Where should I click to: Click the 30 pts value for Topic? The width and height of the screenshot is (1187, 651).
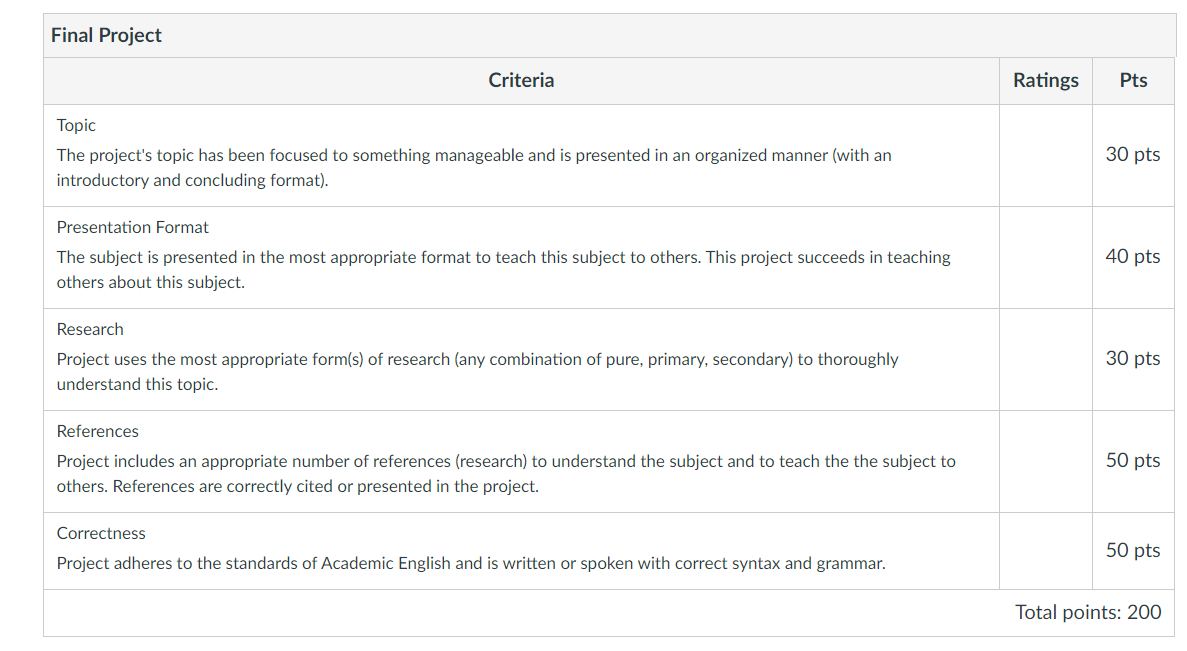click(1132, 154)
